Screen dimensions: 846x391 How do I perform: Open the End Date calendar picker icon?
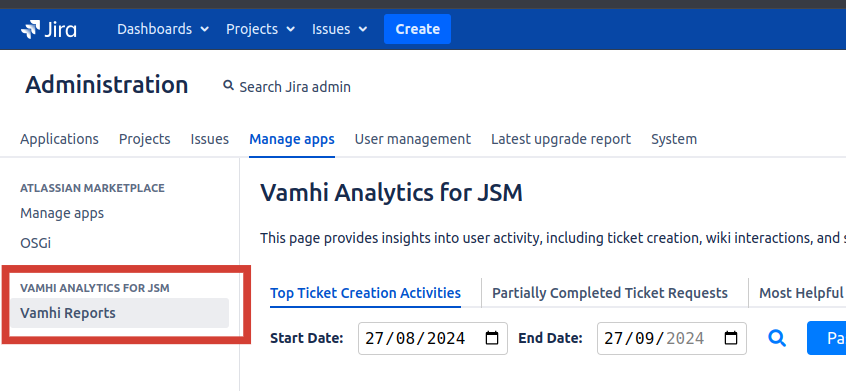(731, 339)
